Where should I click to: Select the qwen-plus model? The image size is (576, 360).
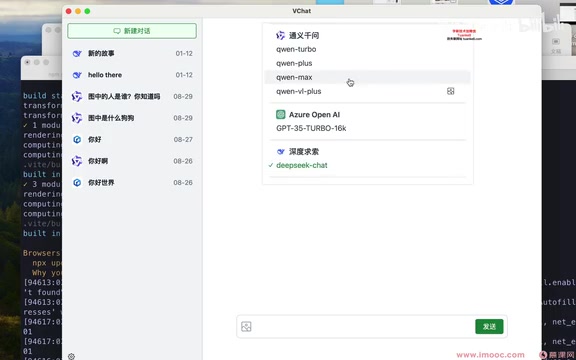click(x=367, y=63)
